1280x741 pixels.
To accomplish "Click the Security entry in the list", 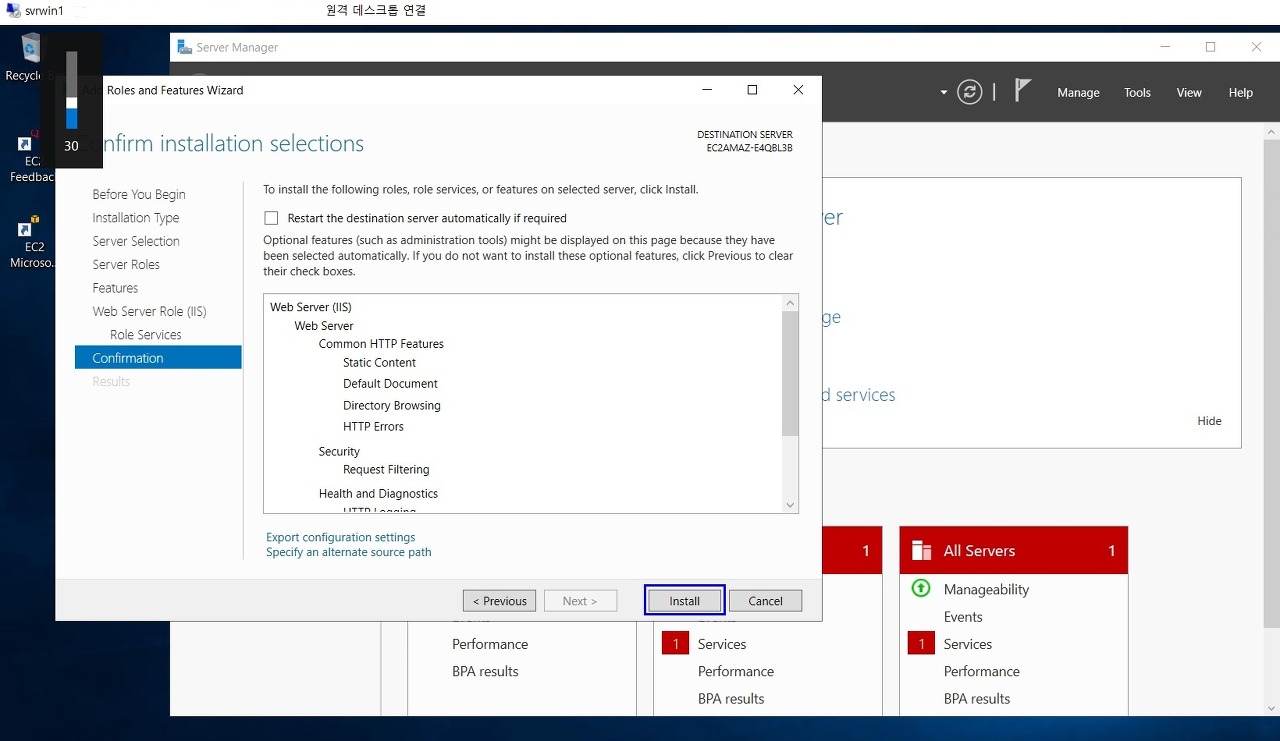I will 339,452.
